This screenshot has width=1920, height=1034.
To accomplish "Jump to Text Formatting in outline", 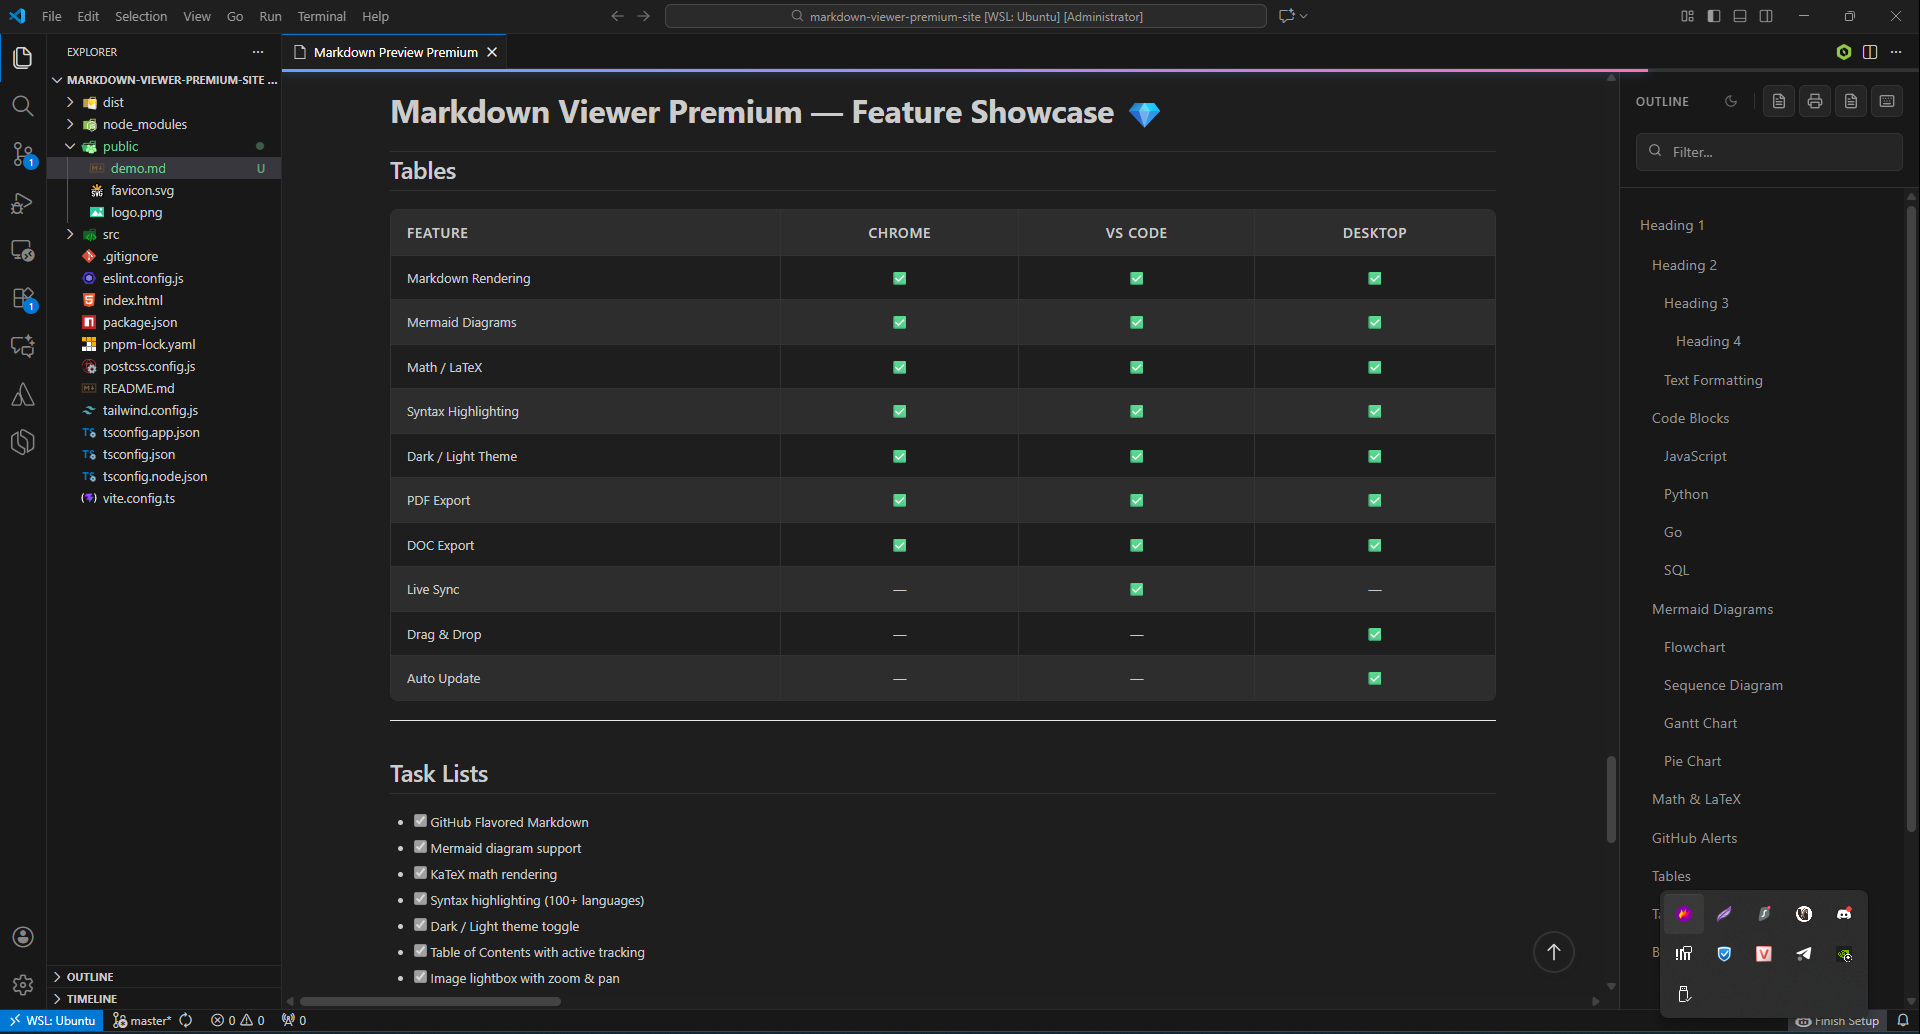I will [x=1713, y=380].
